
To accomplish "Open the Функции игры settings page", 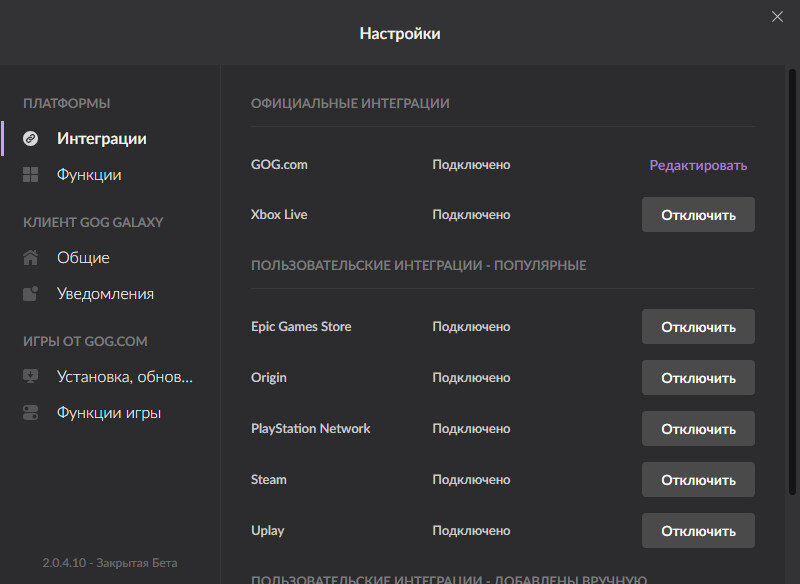I will 108,413.
